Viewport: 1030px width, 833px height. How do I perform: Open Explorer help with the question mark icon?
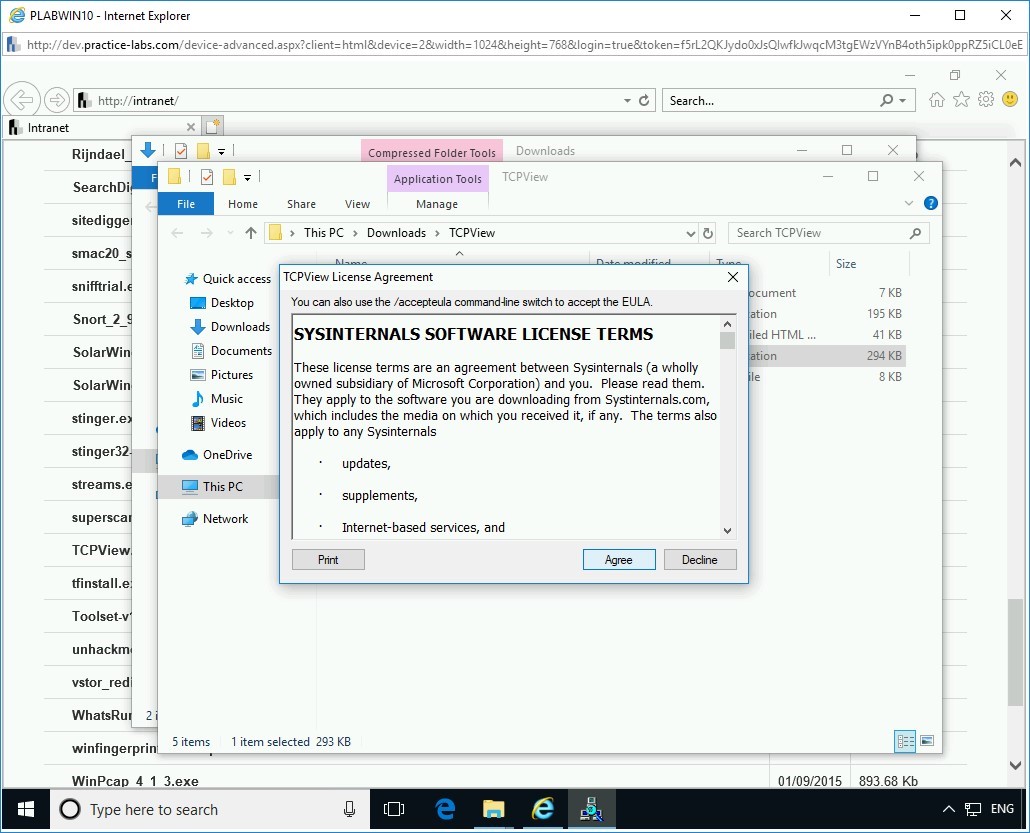pyautogui.click(x=931, y=203)
